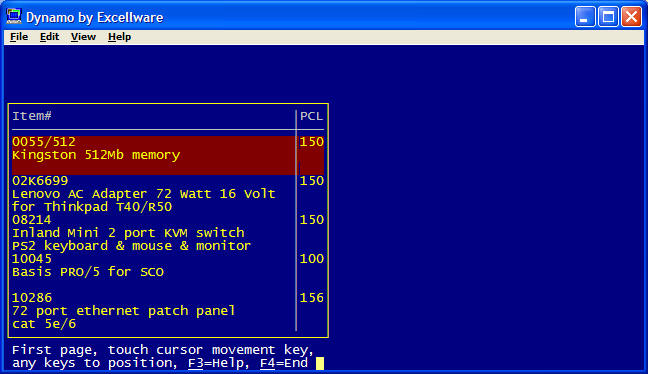Viewport: 648px width, 374px height.
Task: Click the yellow input cursor block
Action: (320, 363)
